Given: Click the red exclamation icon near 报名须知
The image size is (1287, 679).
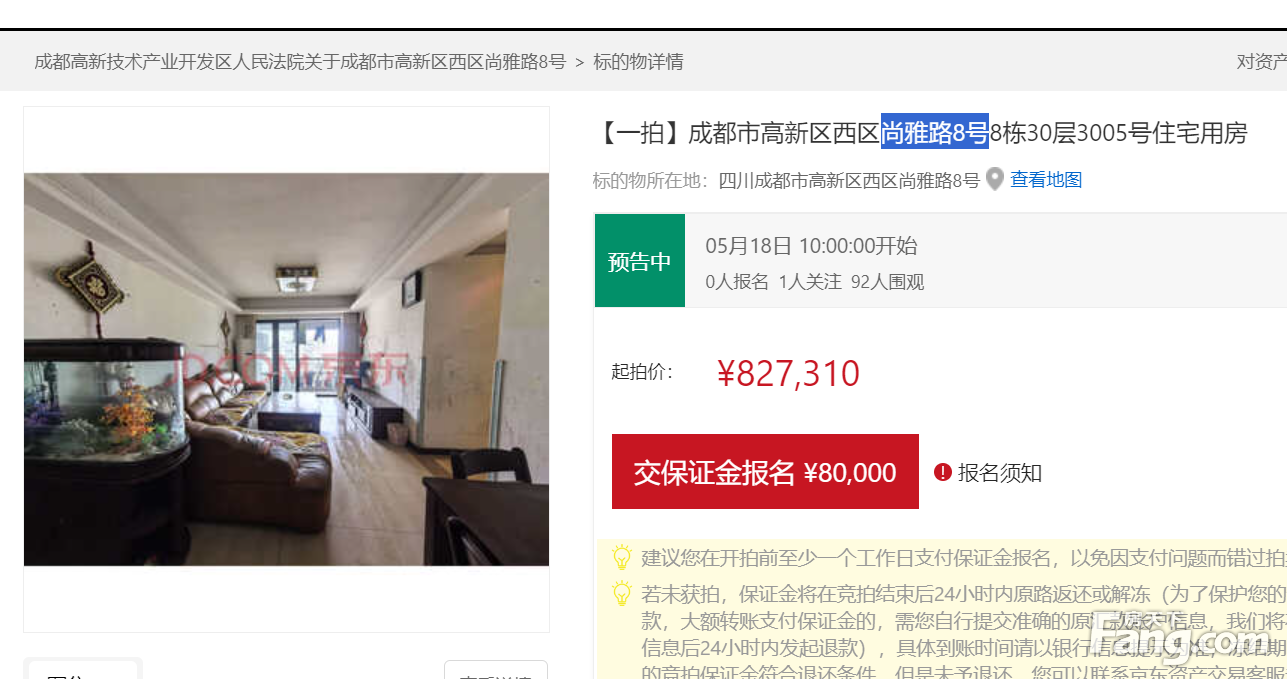Looking at the screenshot, I should click(942, 472).
